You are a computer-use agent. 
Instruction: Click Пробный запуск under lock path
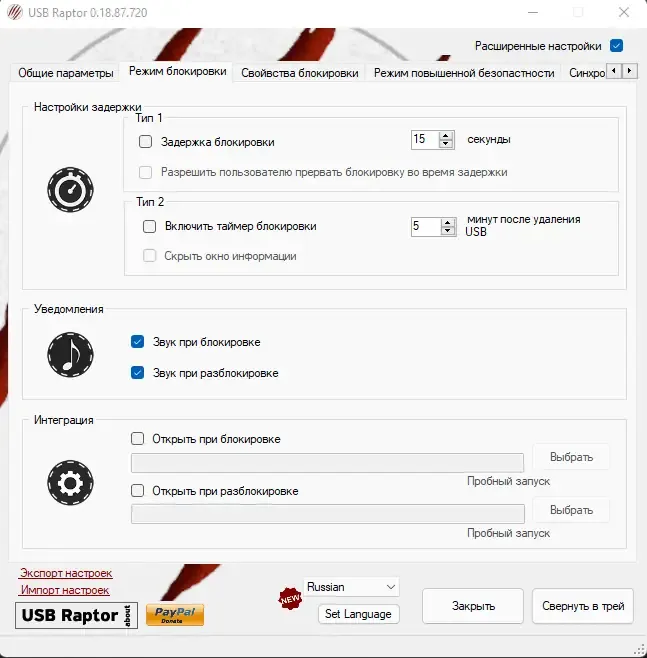pyautogui.click(x=508, y=481)
